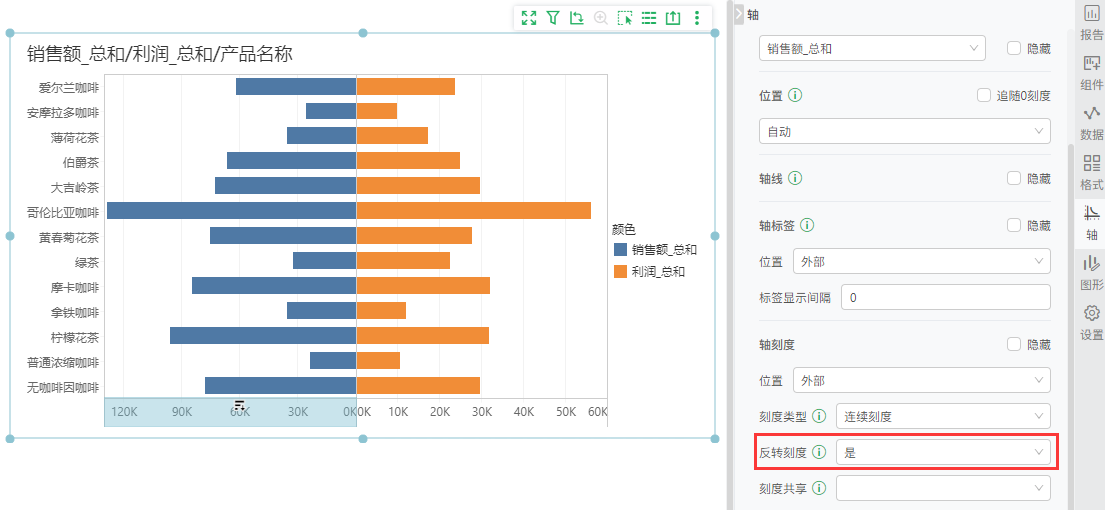Click the 薄荷花茶 category label

(75, 137)
